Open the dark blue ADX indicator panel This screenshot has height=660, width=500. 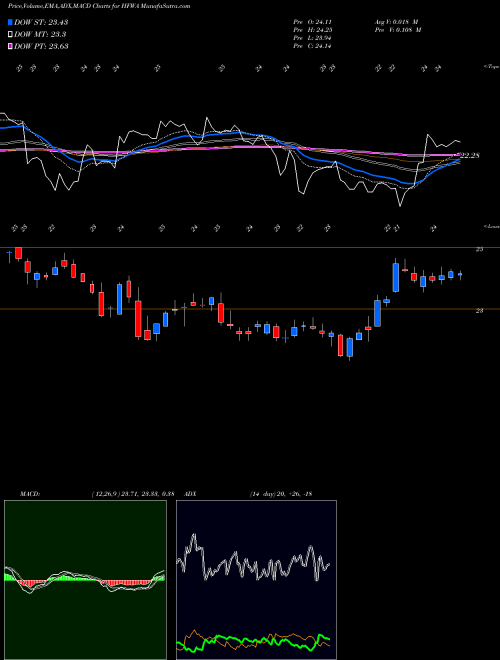tap(256, 580)
